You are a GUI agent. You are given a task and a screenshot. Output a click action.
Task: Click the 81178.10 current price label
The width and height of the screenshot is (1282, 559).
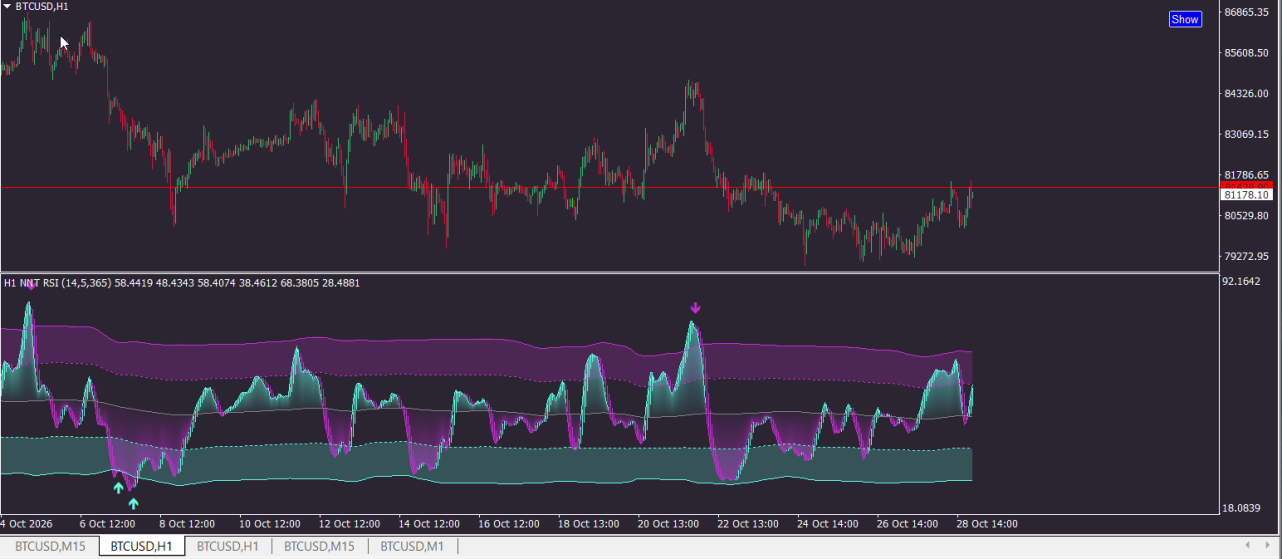[1245, 196]
